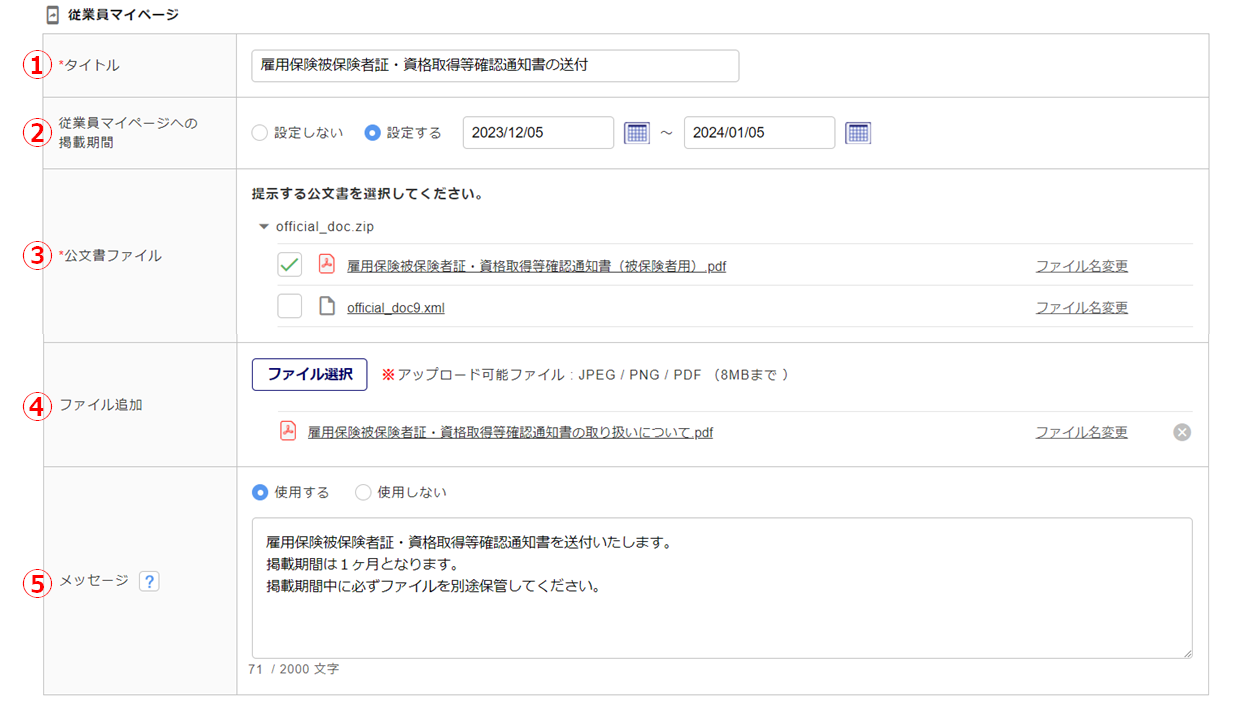Open the end date calendar picker

click(x=858, y=133)
